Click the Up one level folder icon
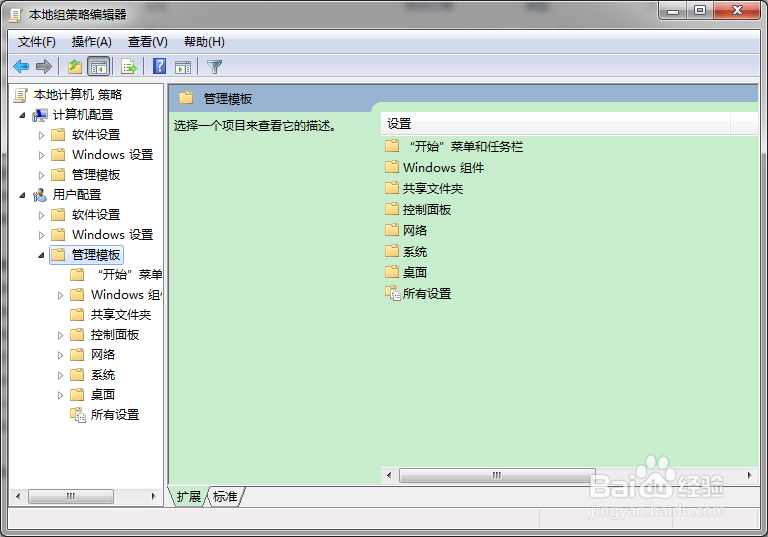768x537 pixels. pyautogui.click(x=74, y=66)
